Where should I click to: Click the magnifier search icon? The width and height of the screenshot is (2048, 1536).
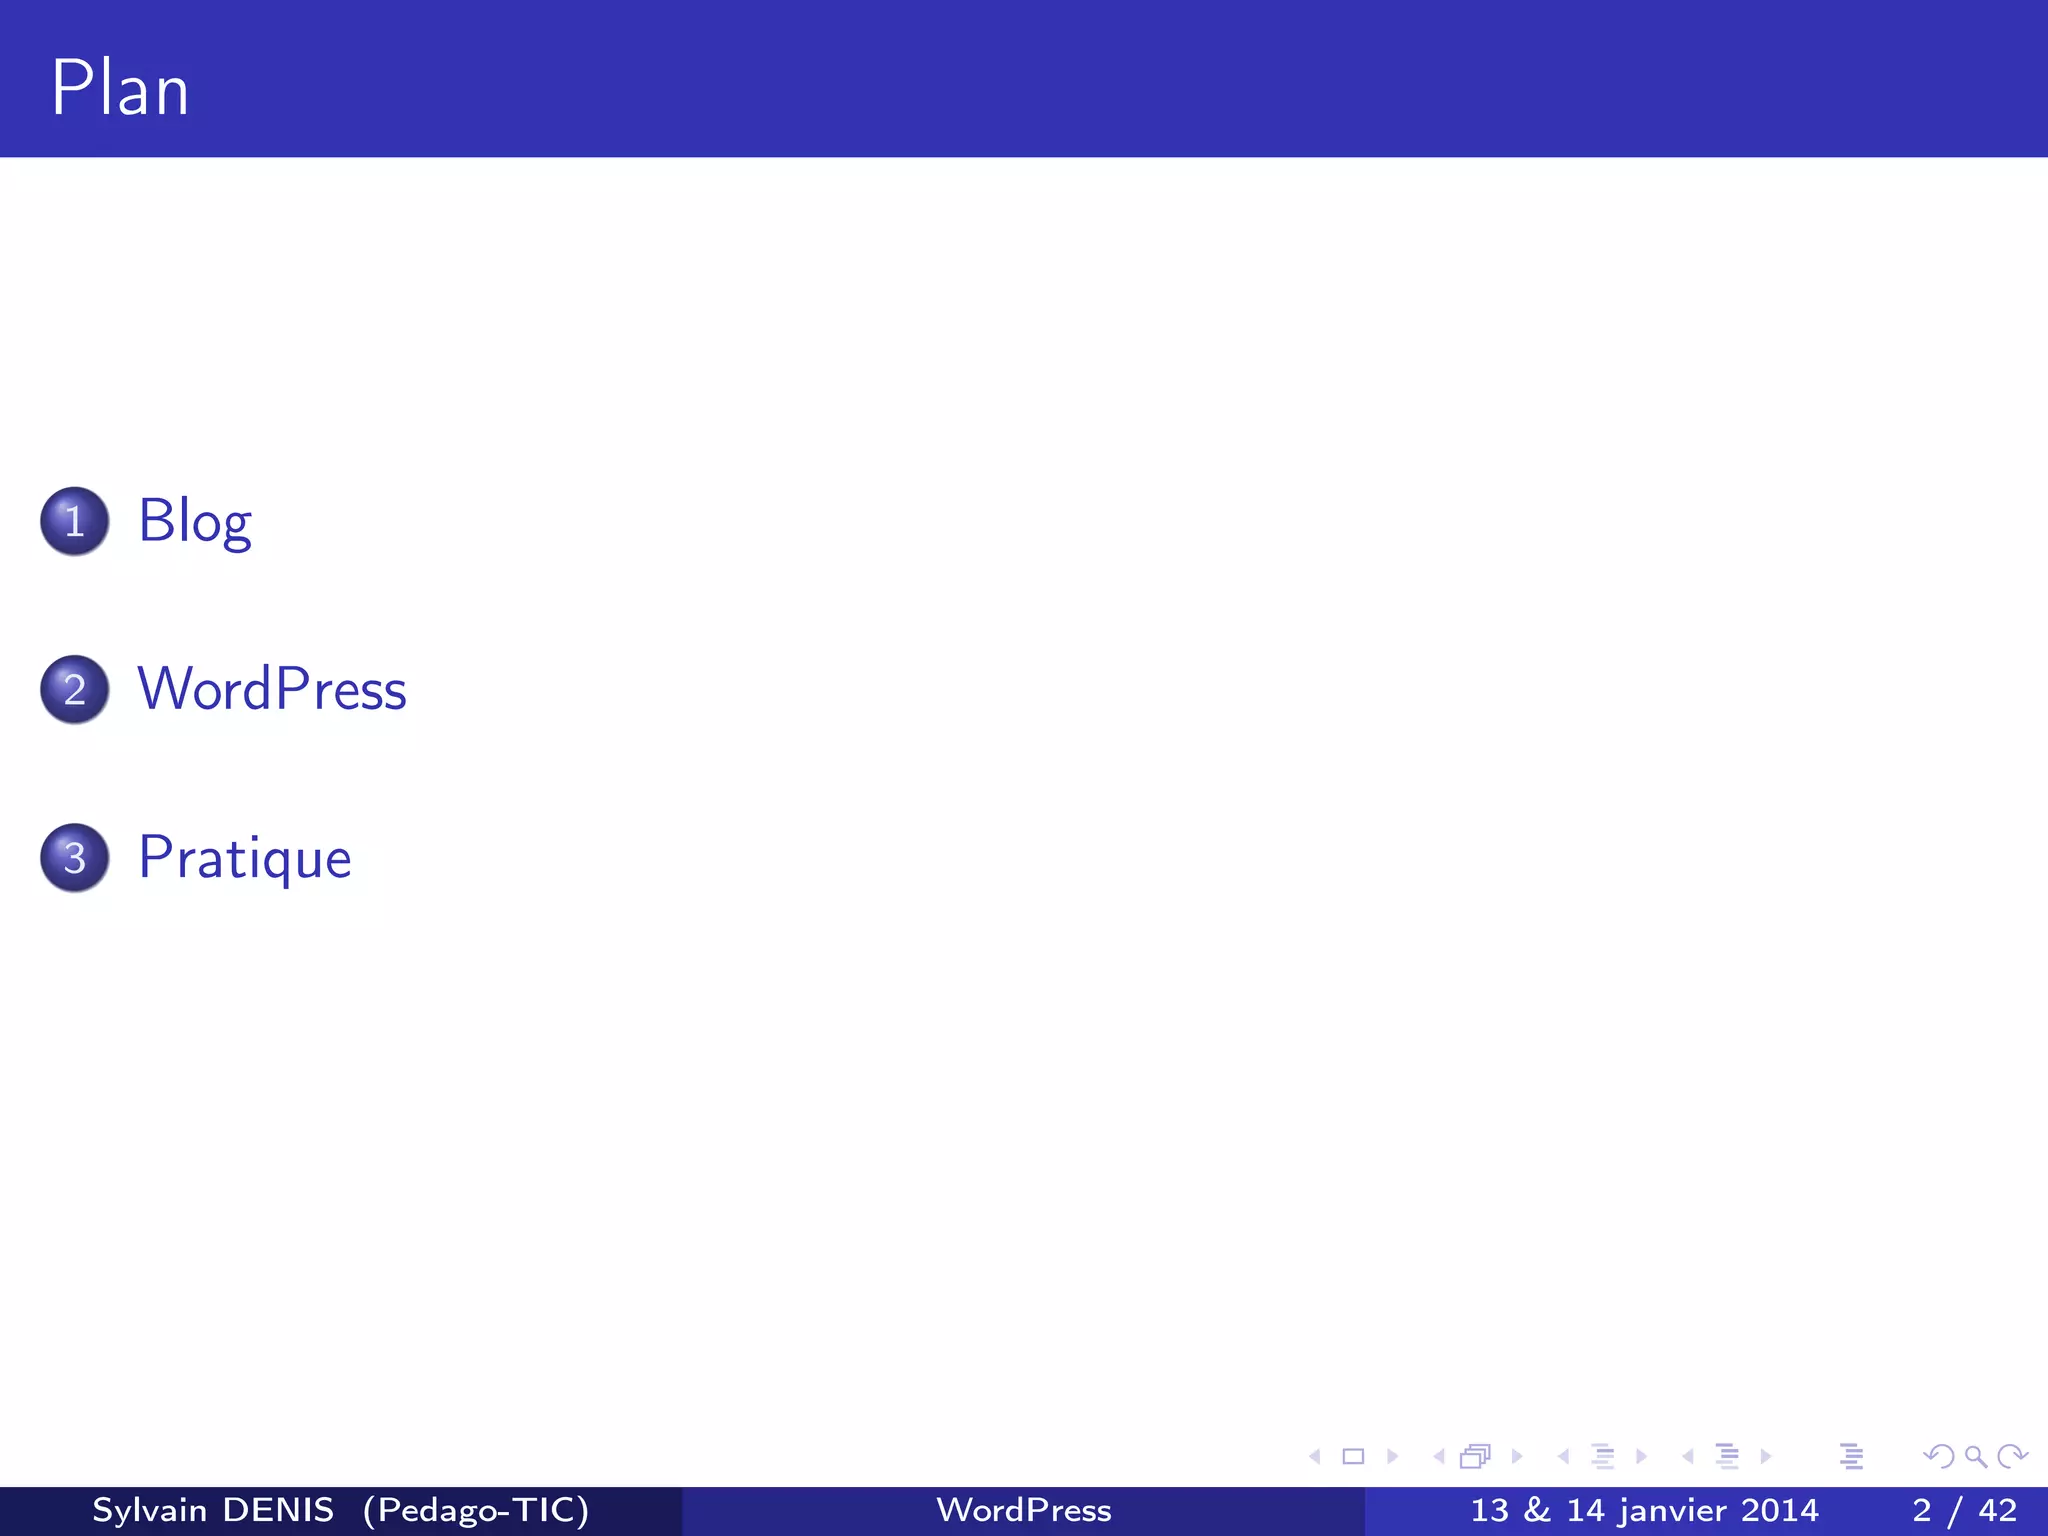click(1975, 1457)
